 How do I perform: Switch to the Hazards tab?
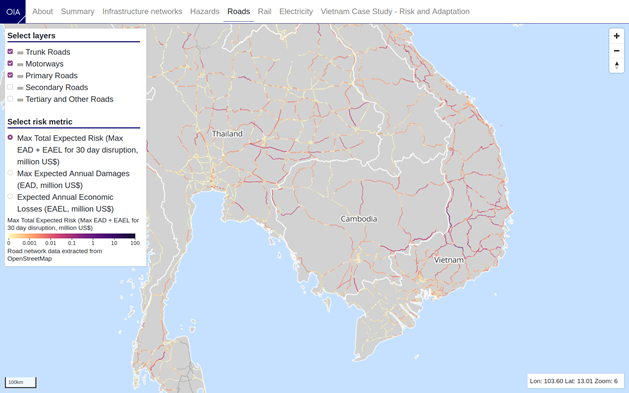(x=205, y=12)
